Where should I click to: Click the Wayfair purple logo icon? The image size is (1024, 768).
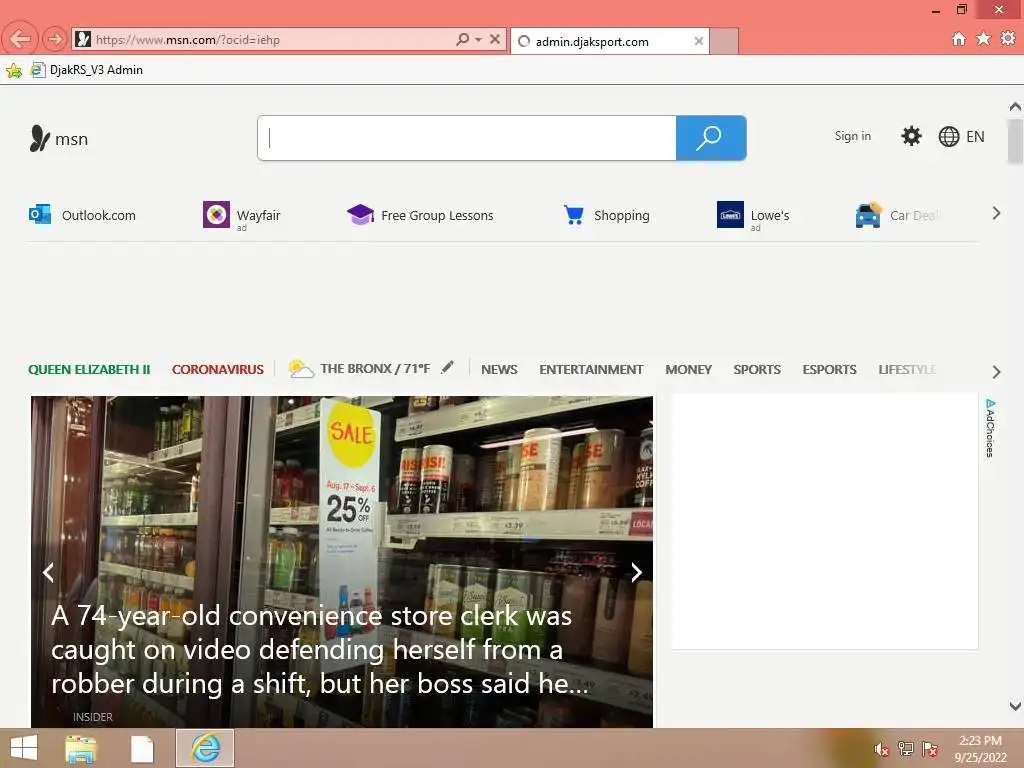(216, 214)
